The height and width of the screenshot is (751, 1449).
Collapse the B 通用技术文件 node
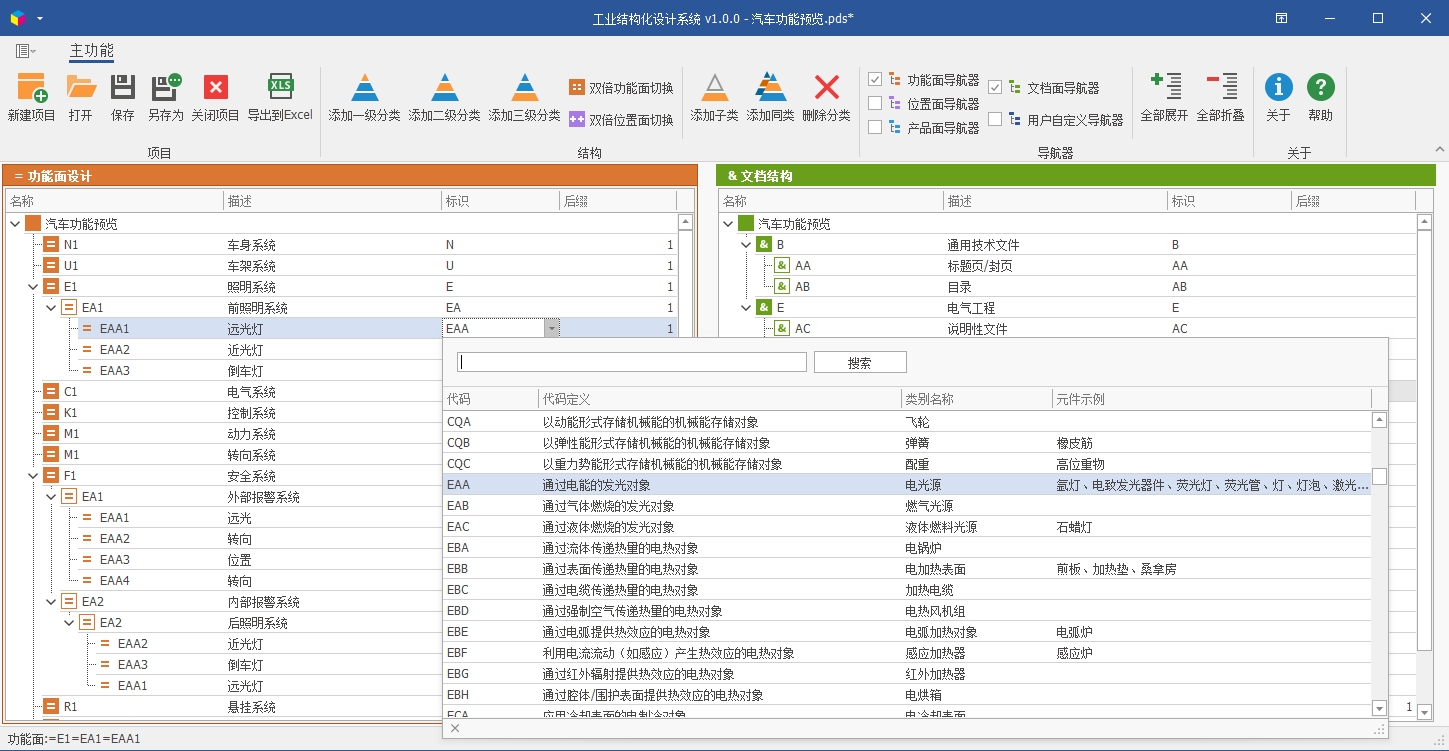pyautogui.click(x=746, y=245)
